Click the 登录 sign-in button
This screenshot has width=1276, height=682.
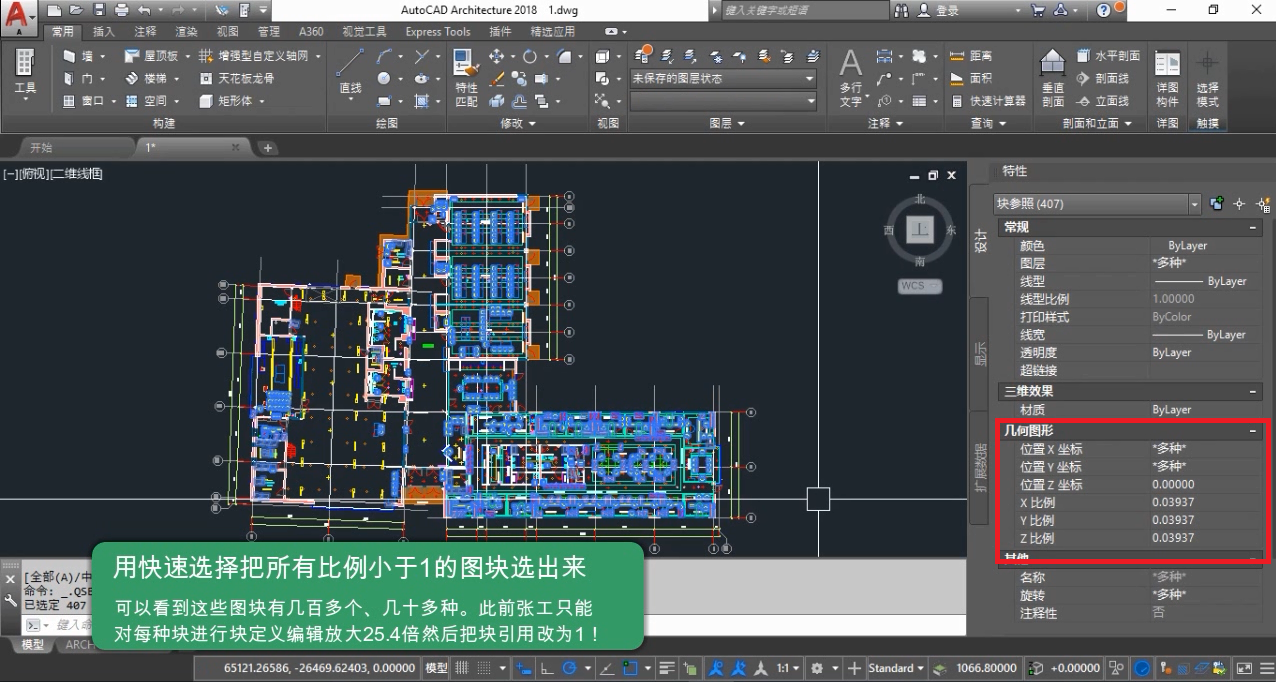(937, 10)
